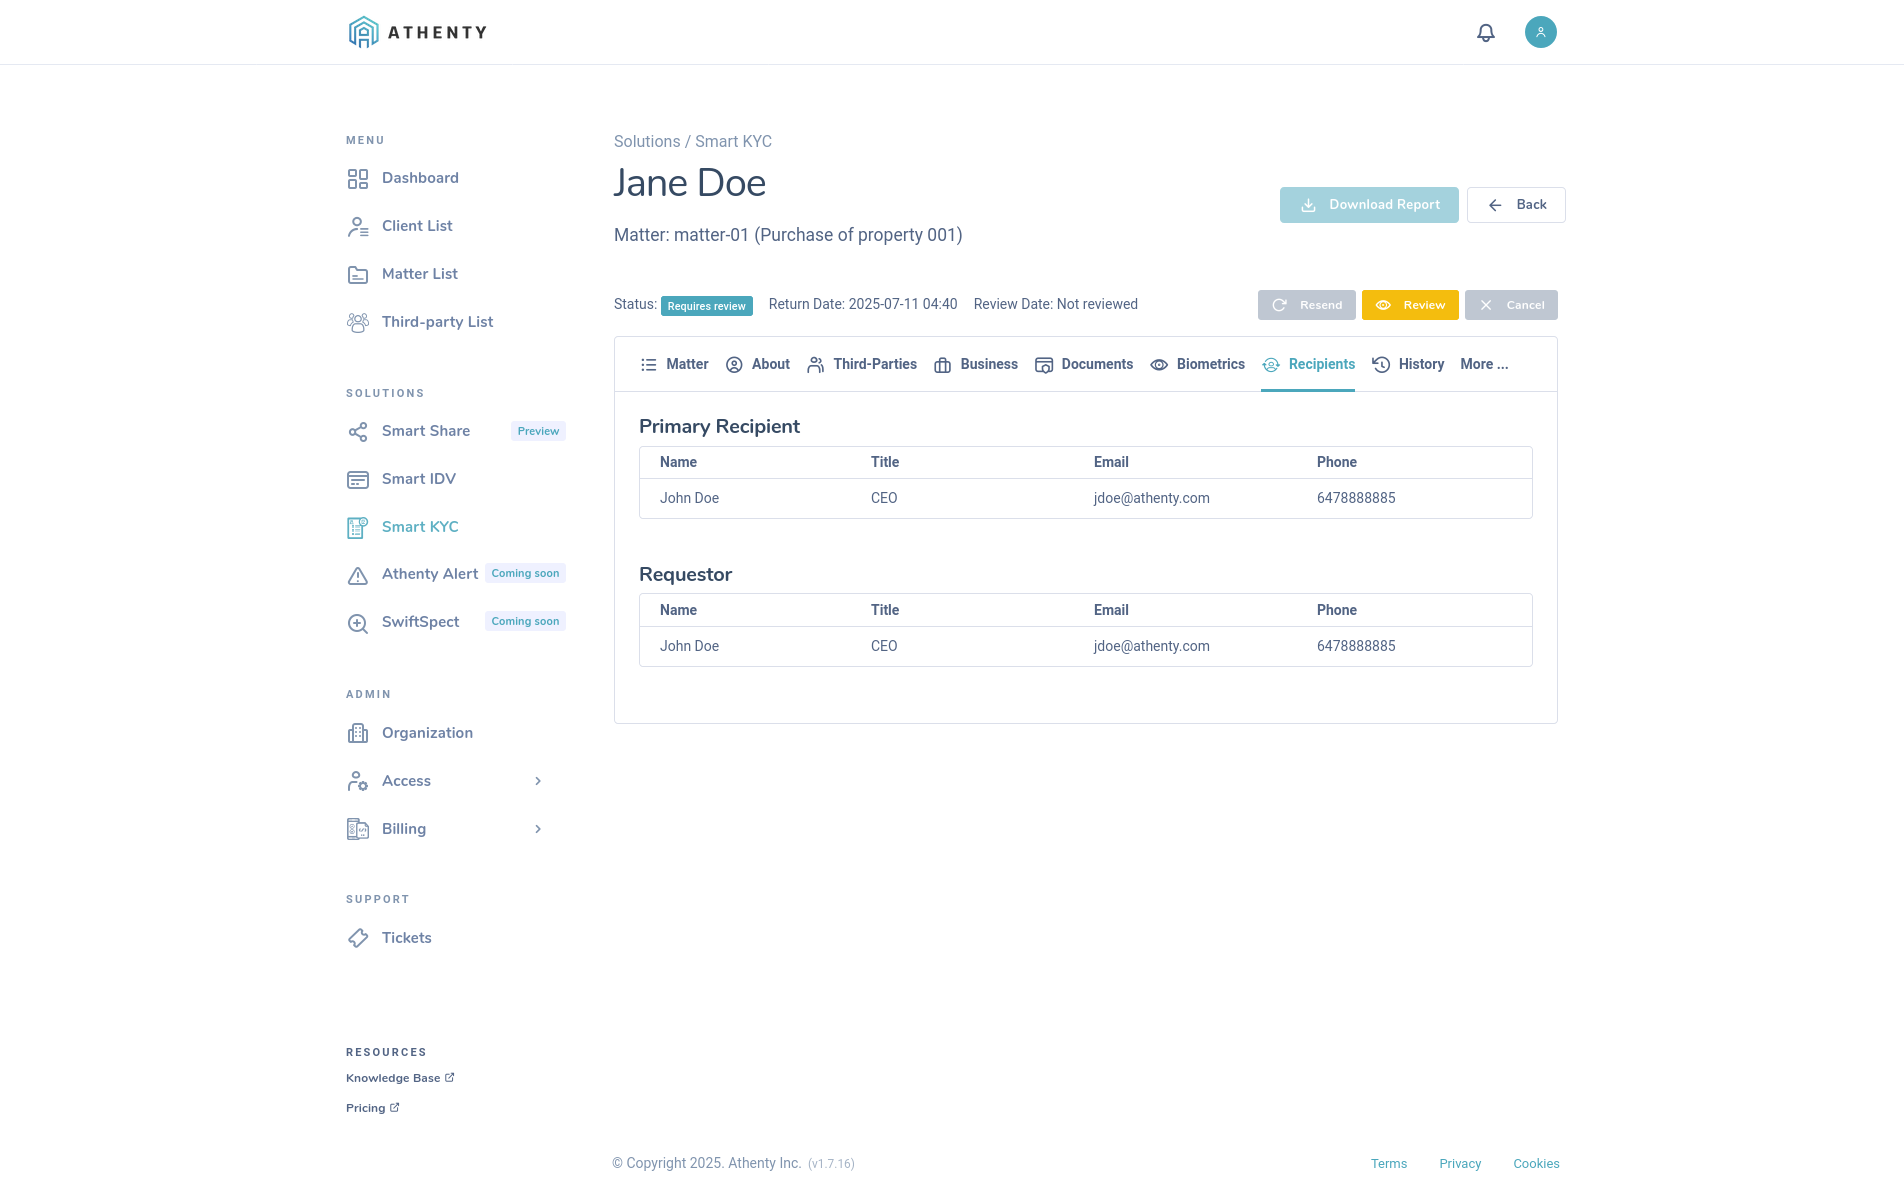This screenshot has height=1195, width=1904.
Task: Open Tickets under Support
Action: (406, 938)
